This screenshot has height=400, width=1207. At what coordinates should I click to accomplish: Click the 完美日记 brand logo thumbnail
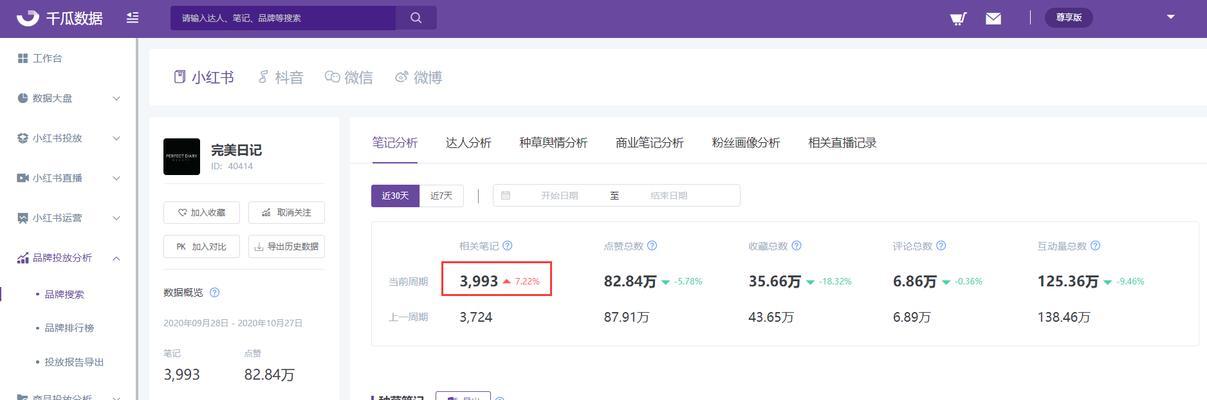point(182,156)
